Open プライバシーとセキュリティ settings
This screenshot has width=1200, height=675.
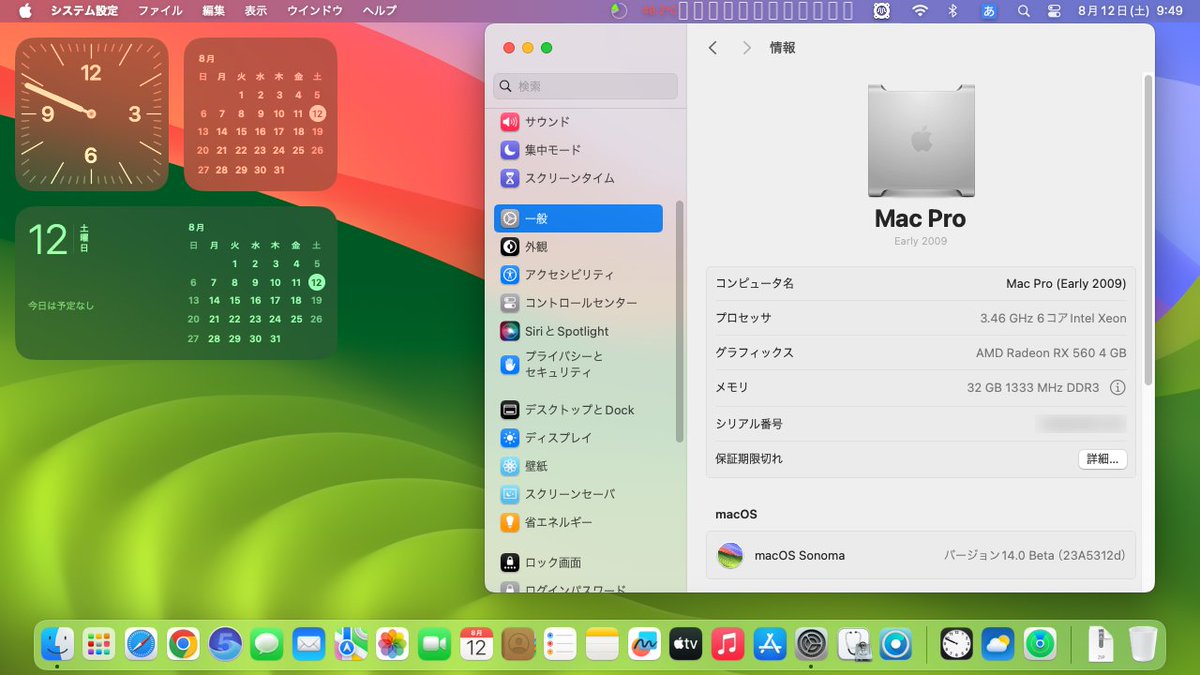578,364
